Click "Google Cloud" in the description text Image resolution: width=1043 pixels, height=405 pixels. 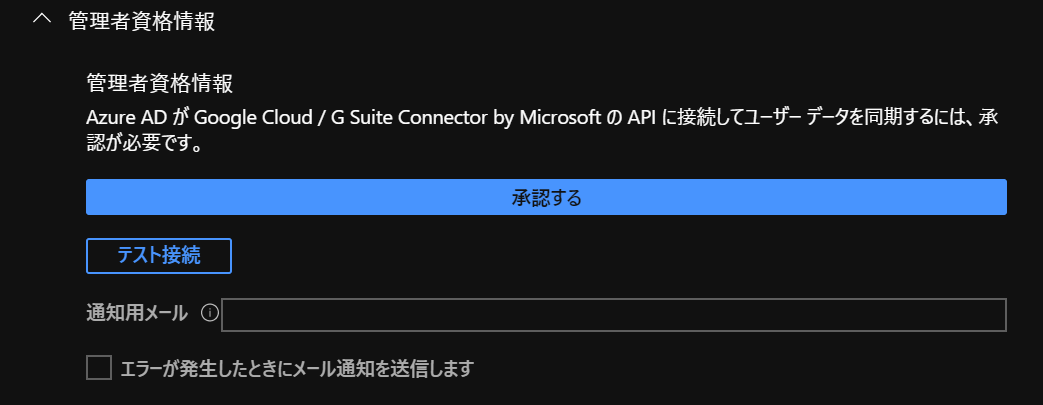[x=245, y=117]
